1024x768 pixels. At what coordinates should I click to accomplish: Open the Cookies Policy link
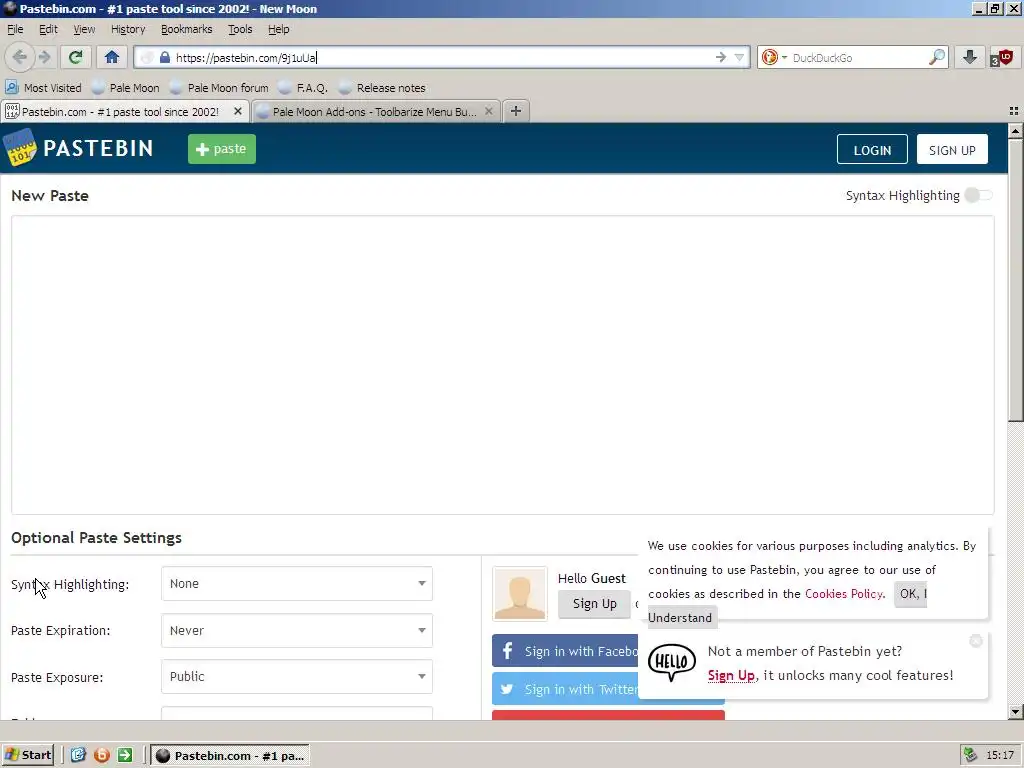point(844,594)
